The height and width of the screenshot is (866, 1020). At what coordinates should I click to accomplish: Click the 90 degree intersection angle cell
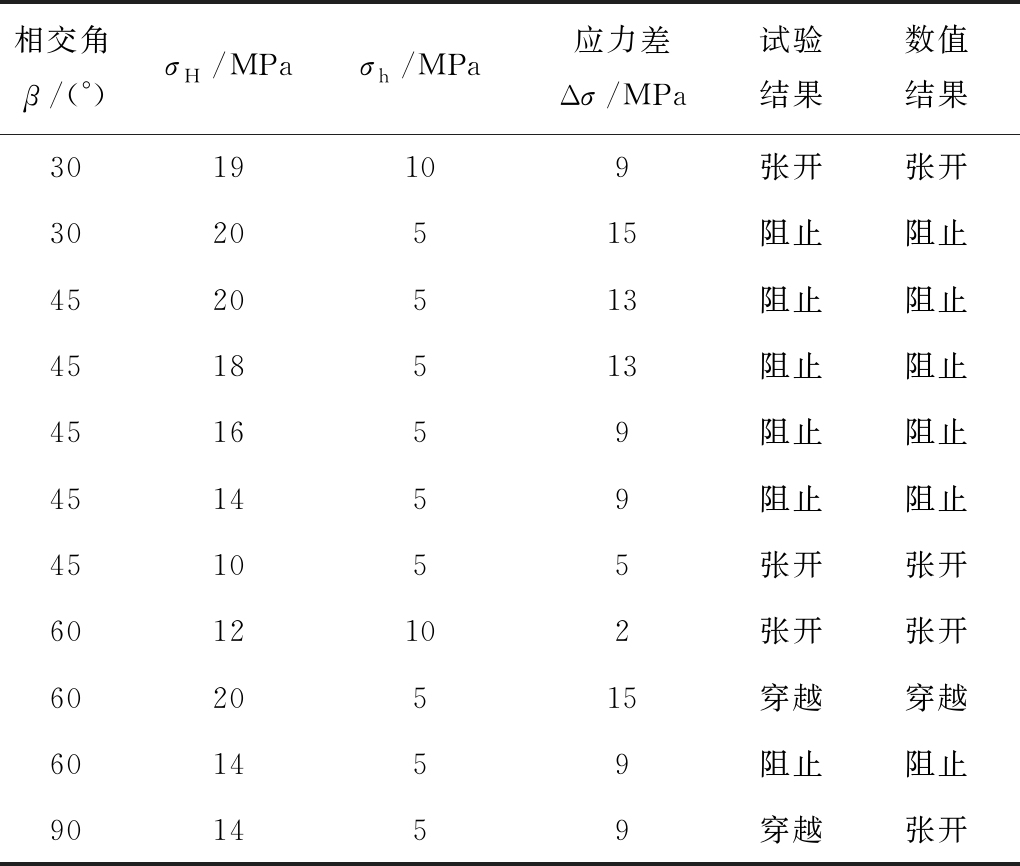pyautogui.click(x=66, y=830)
